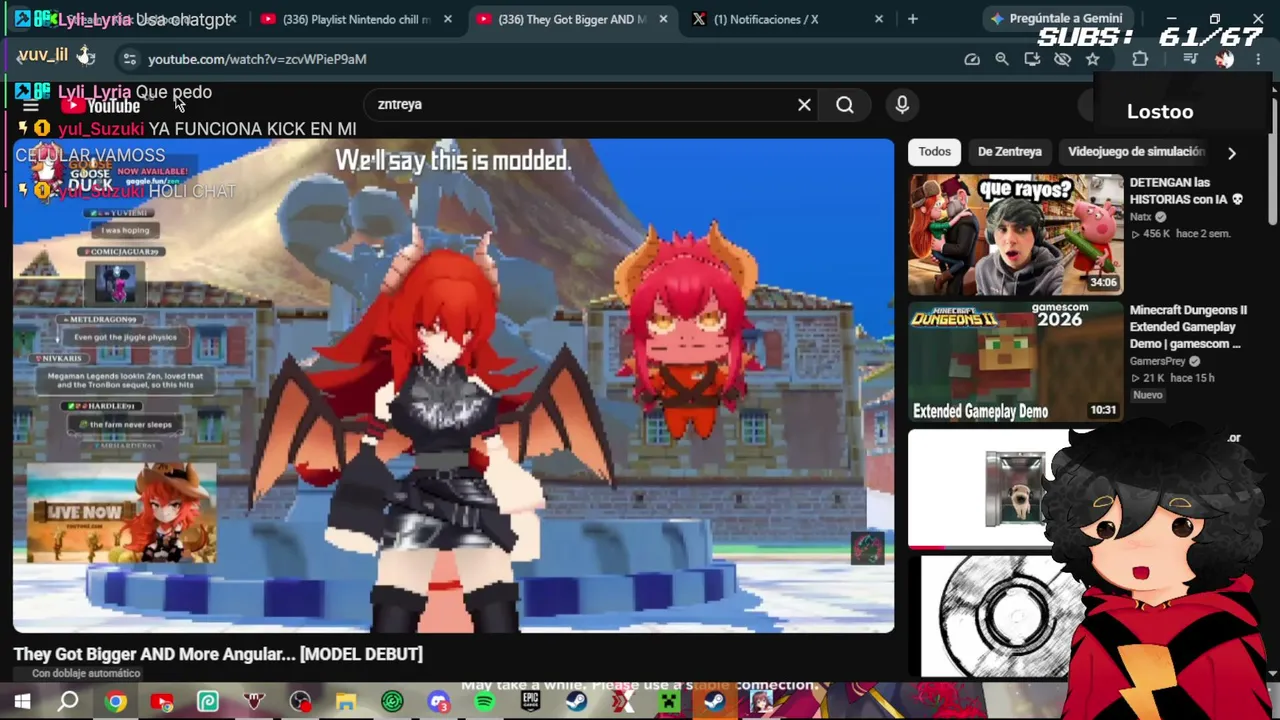Image resolution: width=1280 pixels, height=720 pixels.
Task: Open the performance gauge icon in address bar
Action: click(972, 59)
